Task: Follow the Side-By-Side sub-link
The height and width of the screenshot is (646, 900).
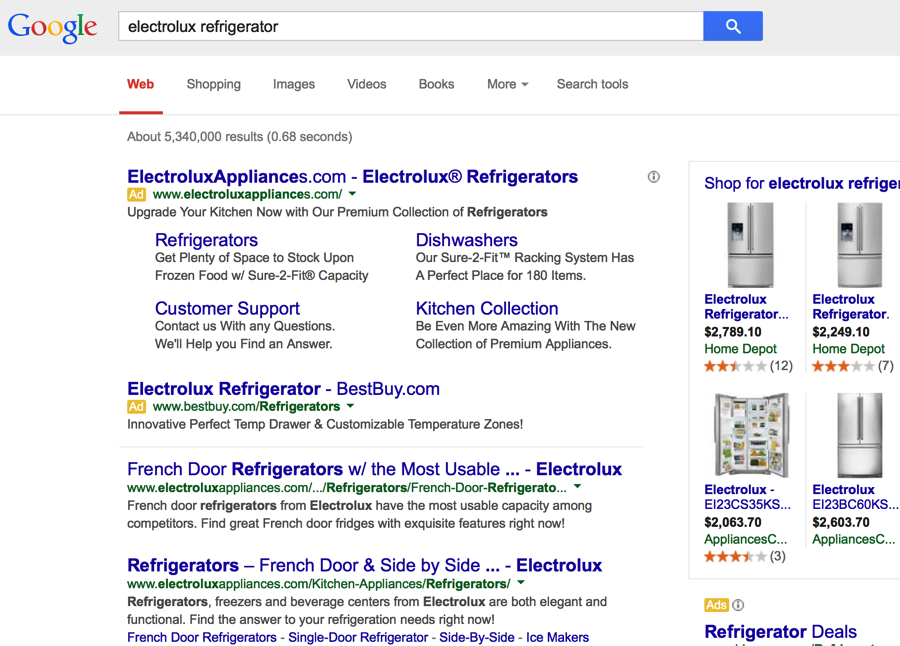Action: [477, 637]
